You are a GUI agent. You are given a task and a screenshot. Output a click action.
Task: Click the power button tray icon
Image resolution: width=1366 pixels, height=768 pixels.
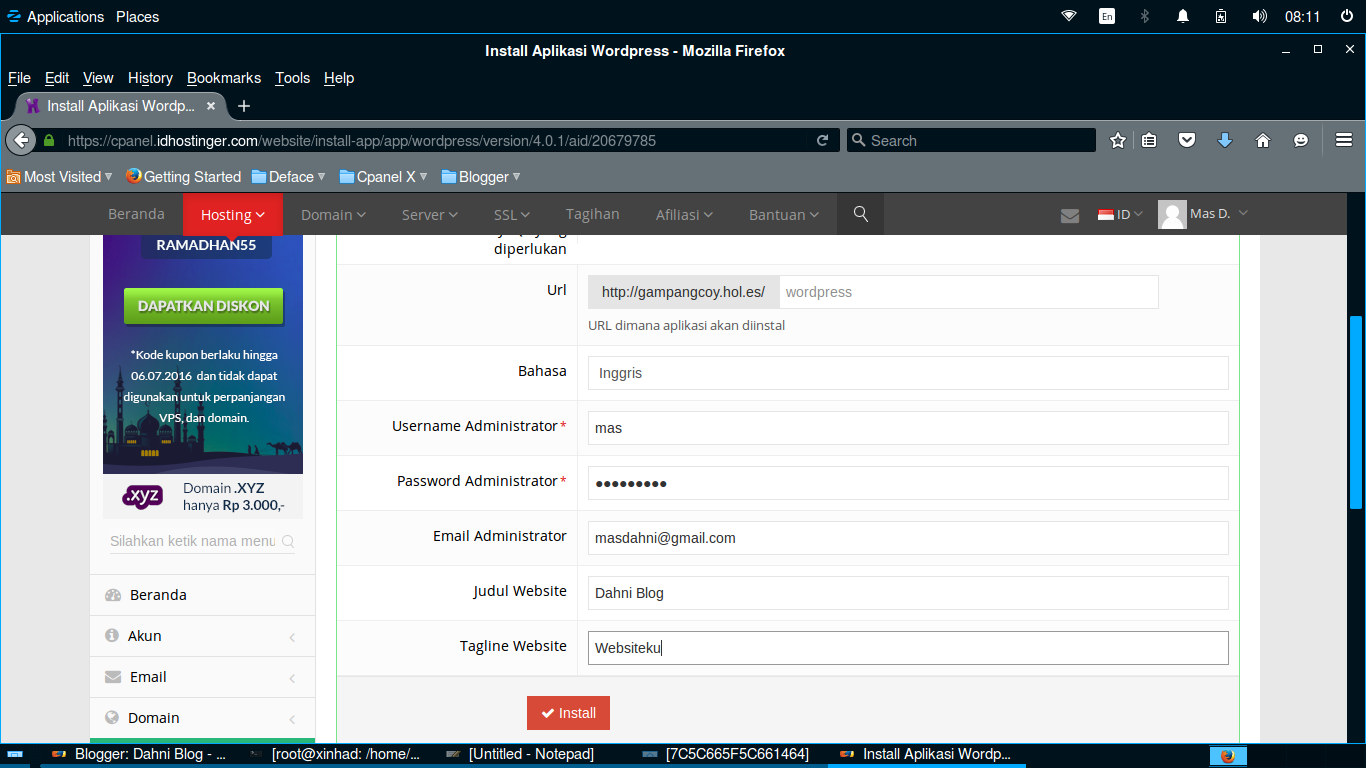pyautogui.click(x=1346, y=16)
